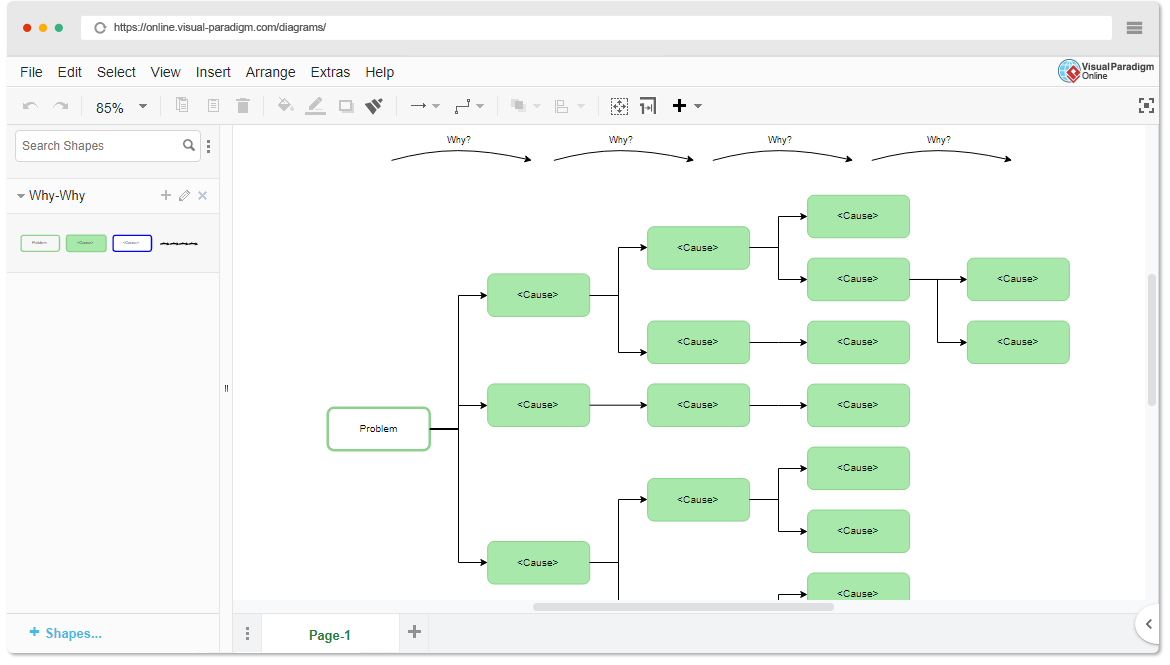Open the Arrange menu
The image size is (1170, 665).
click(271, 72)
